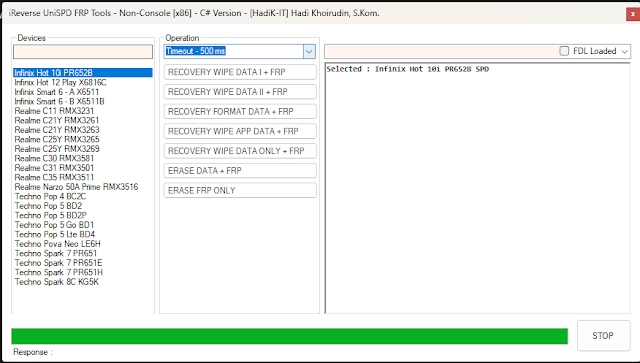
Task: Click RECOVERY WIPE DATA II + FRP
Action: 240,92
